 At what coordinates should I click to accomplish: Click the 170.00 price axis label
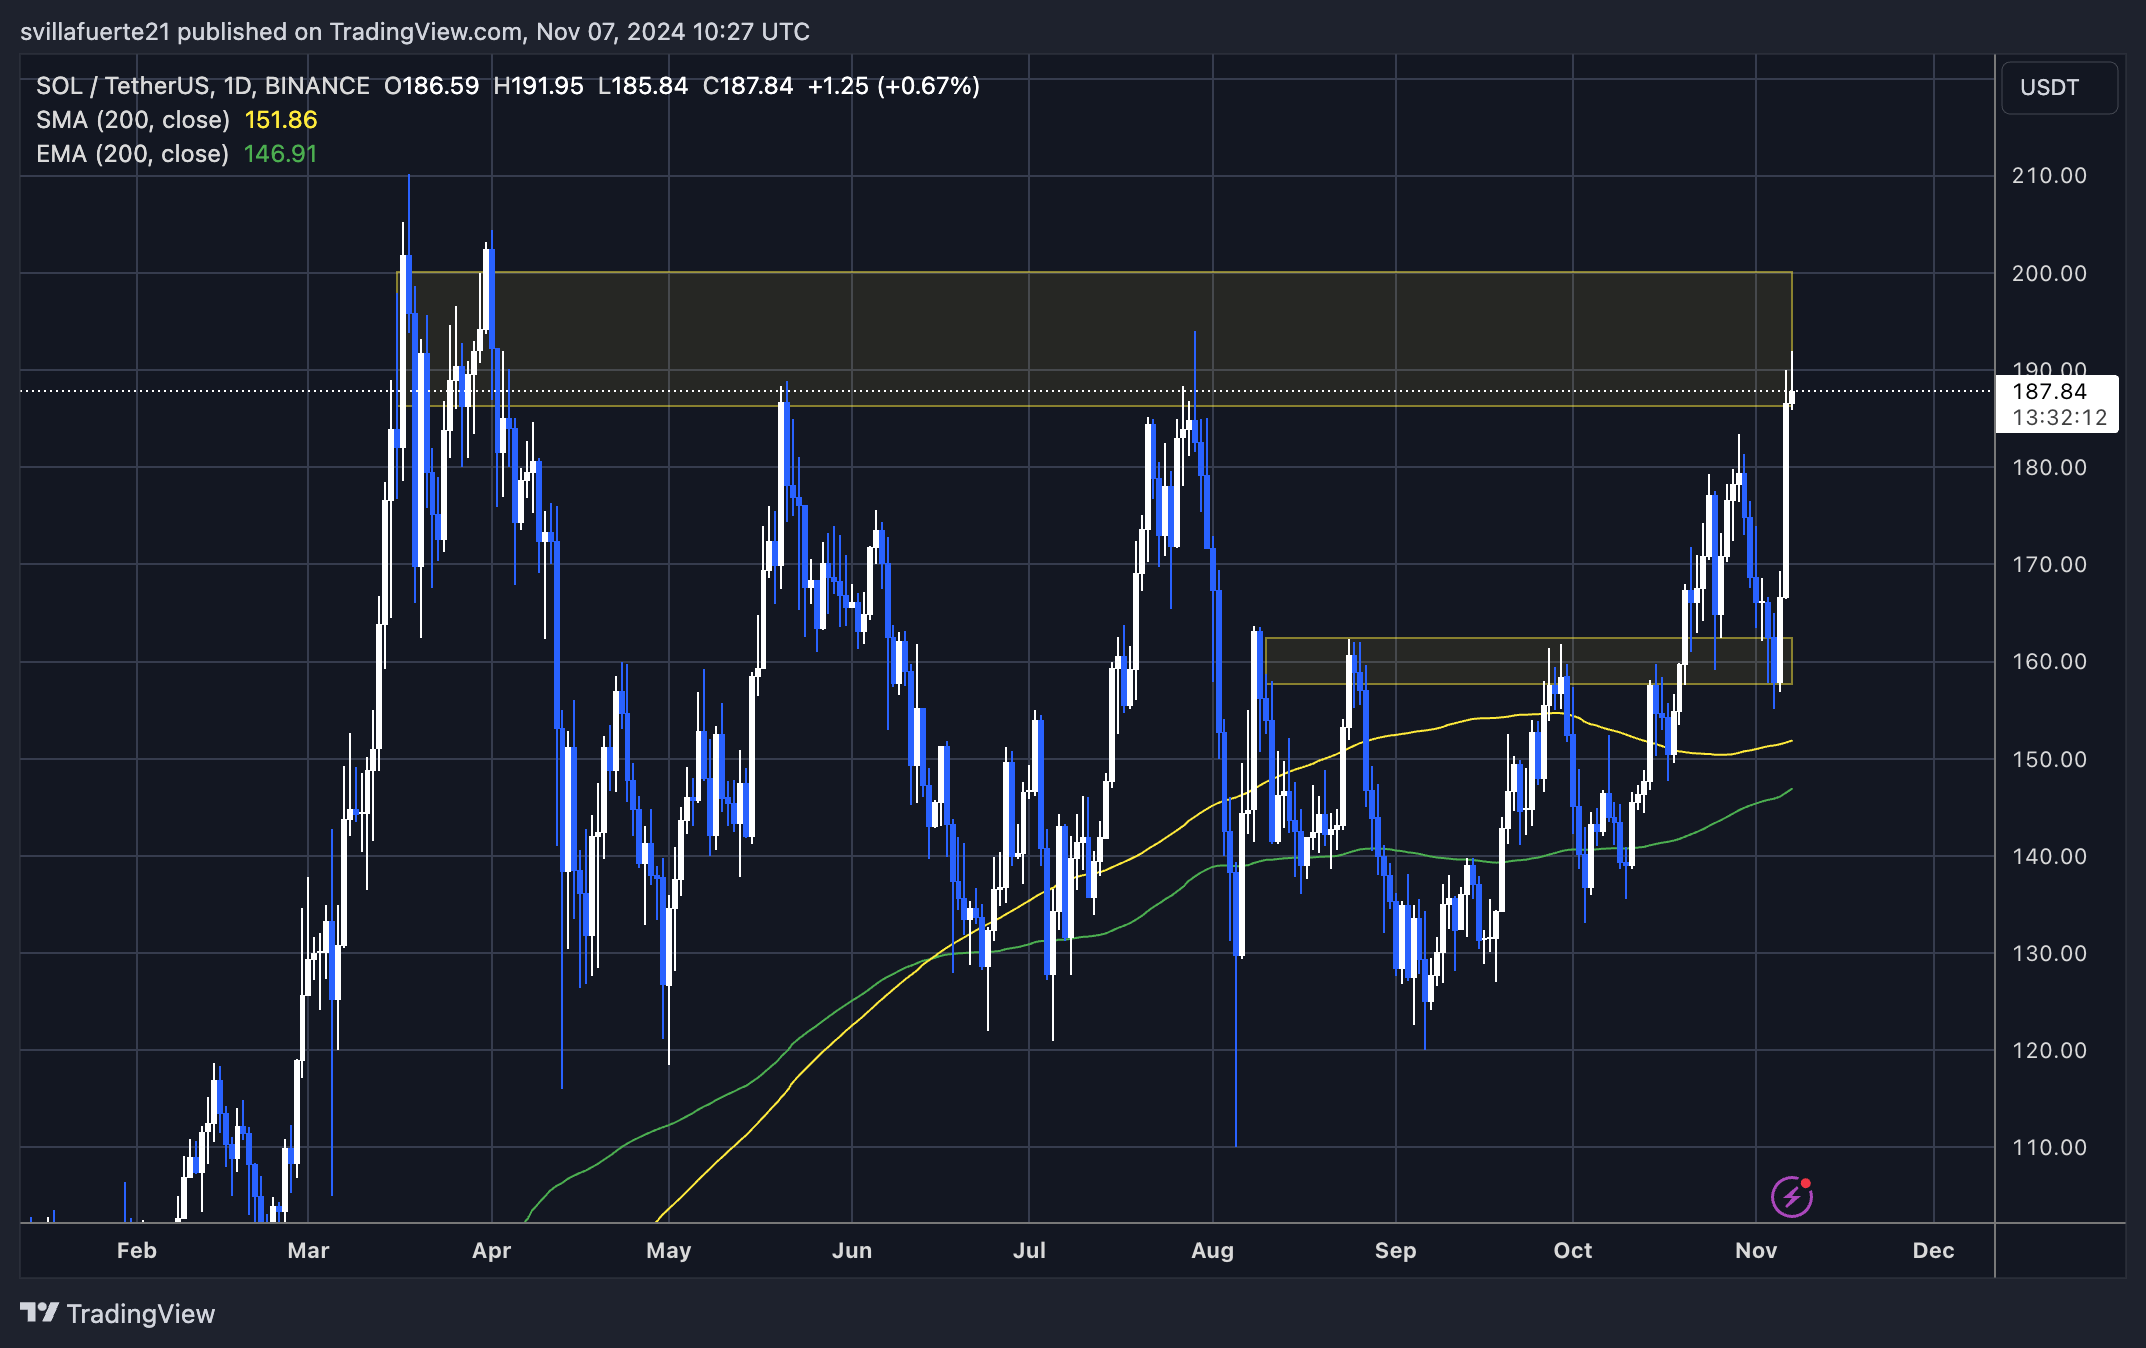click(x=2049, y=565)
